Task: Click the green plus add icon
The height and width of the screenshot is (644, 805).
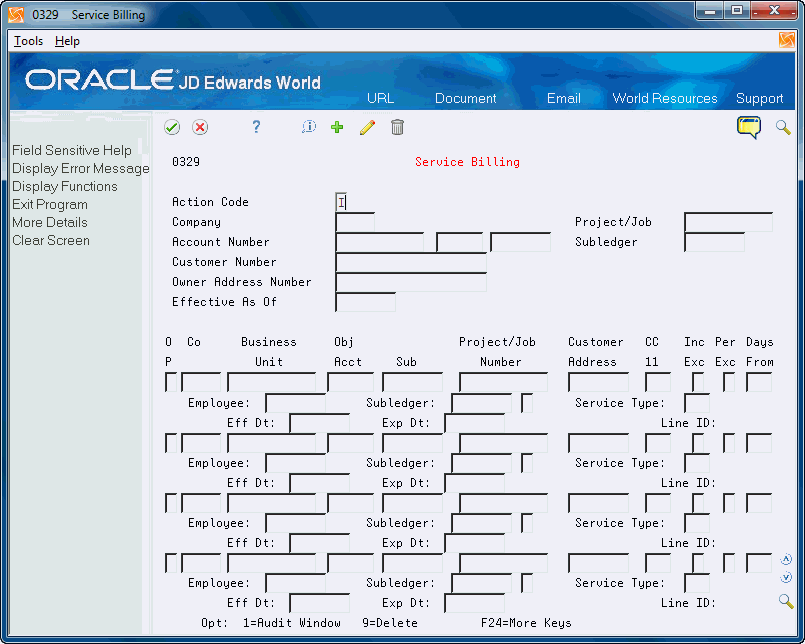Action: coord(337,127)
